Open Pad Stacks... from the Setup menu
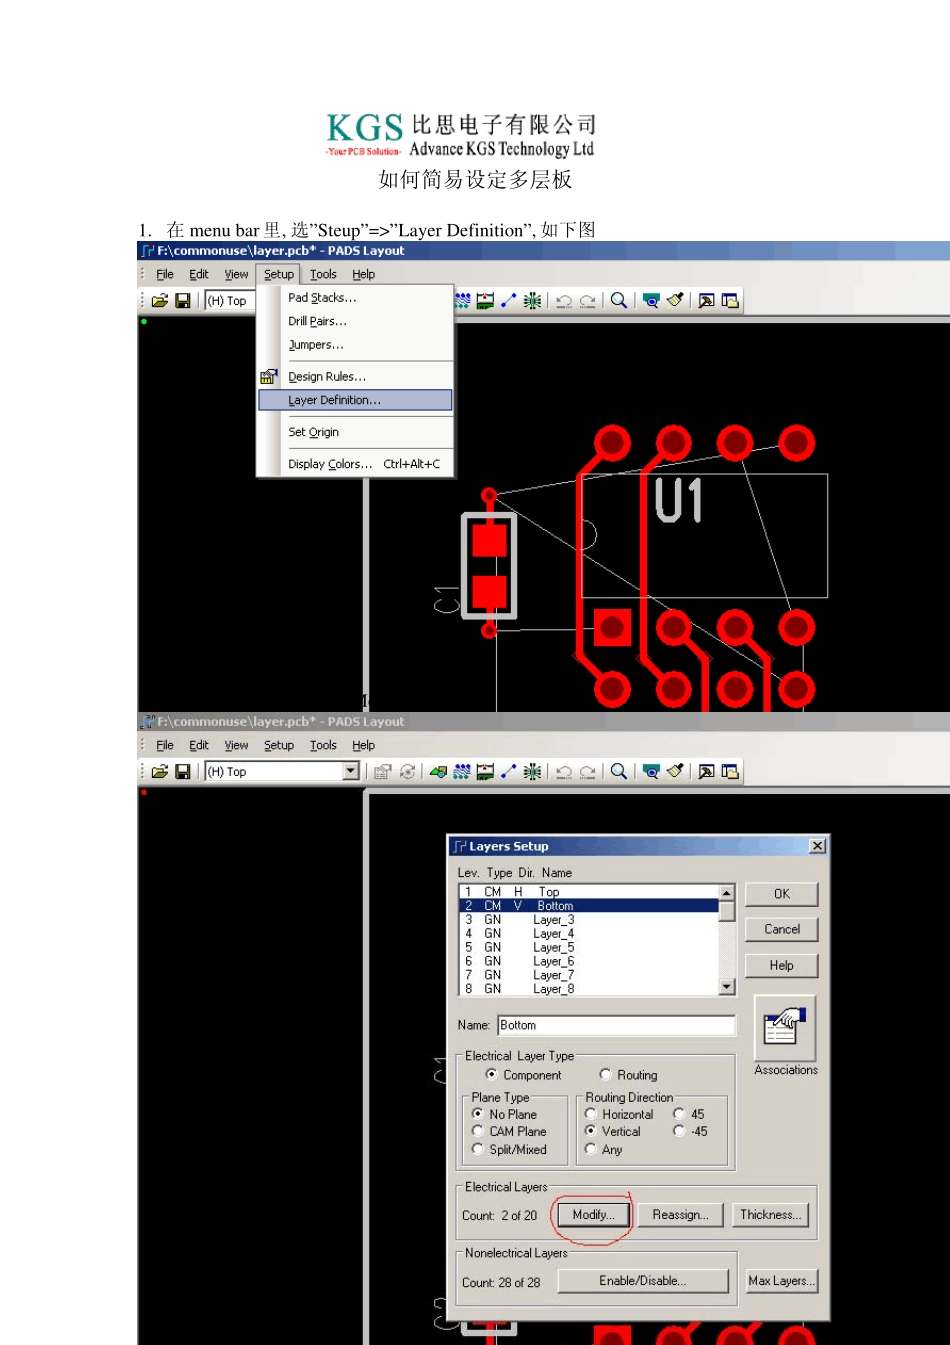The image size is (950, 1345). [322, 298]
